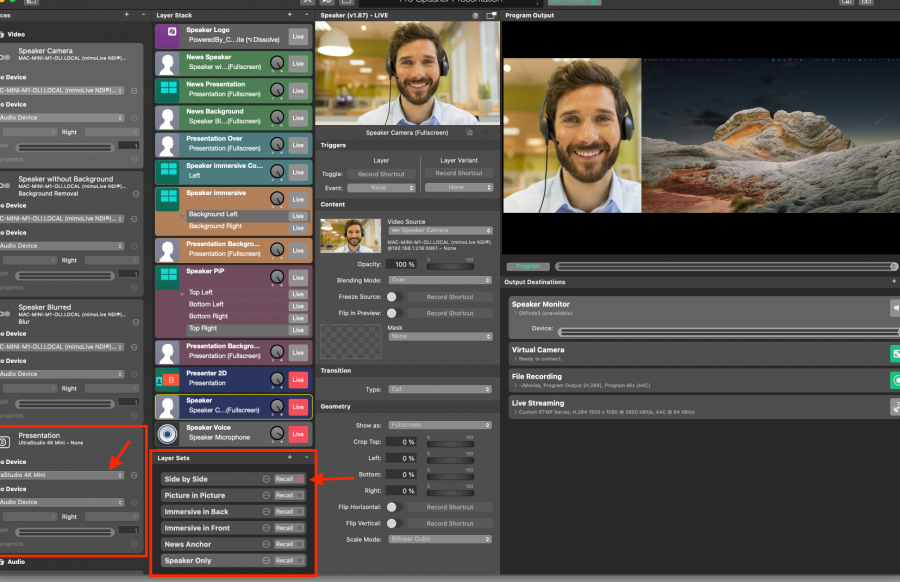Click the News Anchor round minus icon
The width and height of the screenshot is (900, 582).
(266, 544)
